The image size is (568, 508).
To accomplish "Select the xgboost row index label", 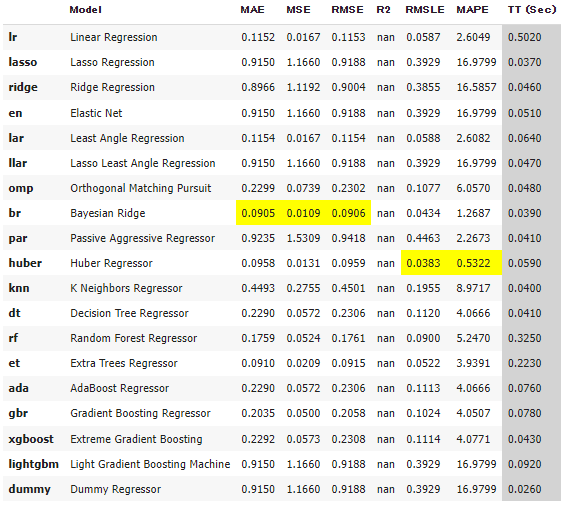I will click(31, 439).
